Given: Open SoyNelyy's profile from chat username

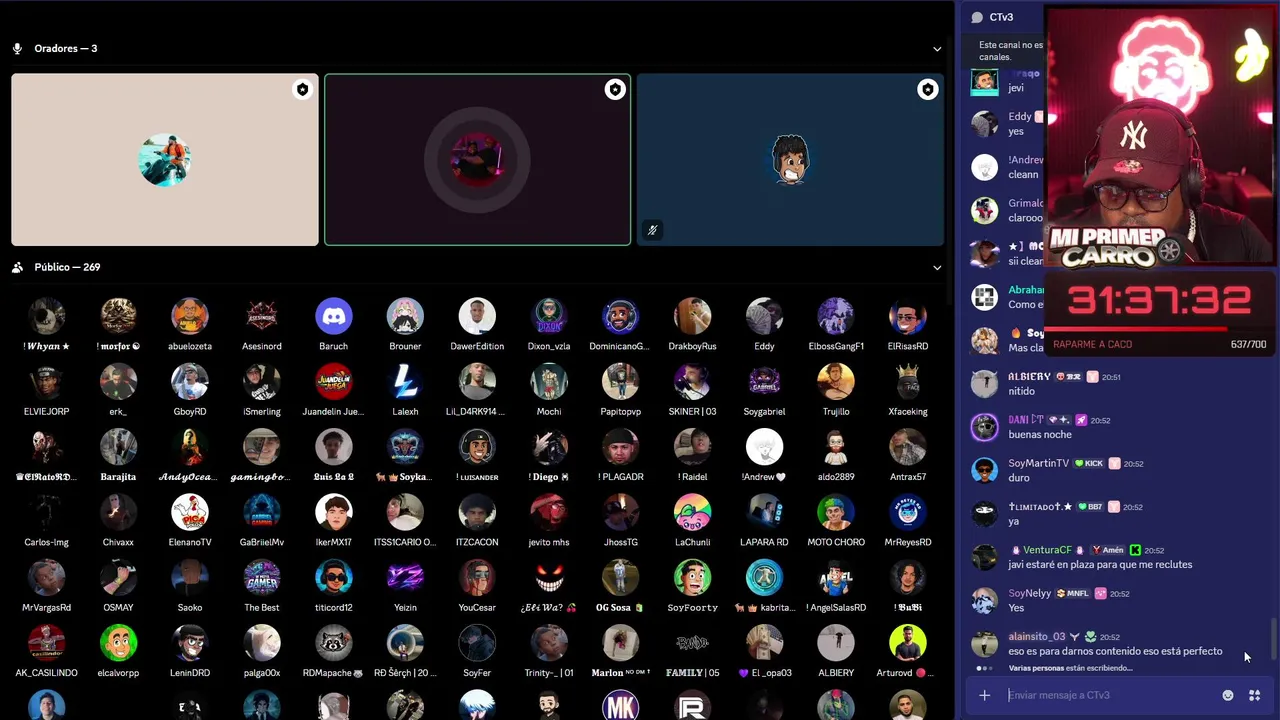Looking at the screenshot, I should click(x=1030, y=593).
